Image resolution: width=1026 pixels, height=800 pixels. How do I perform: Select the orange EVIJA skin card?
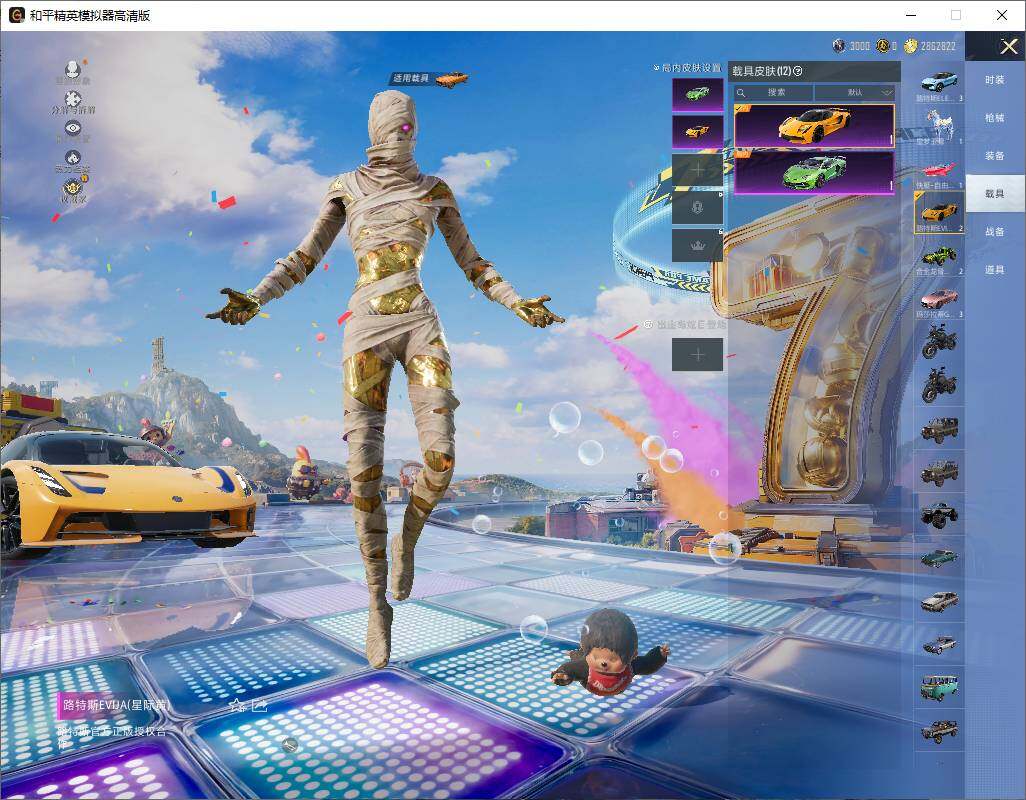coord(813,126)
